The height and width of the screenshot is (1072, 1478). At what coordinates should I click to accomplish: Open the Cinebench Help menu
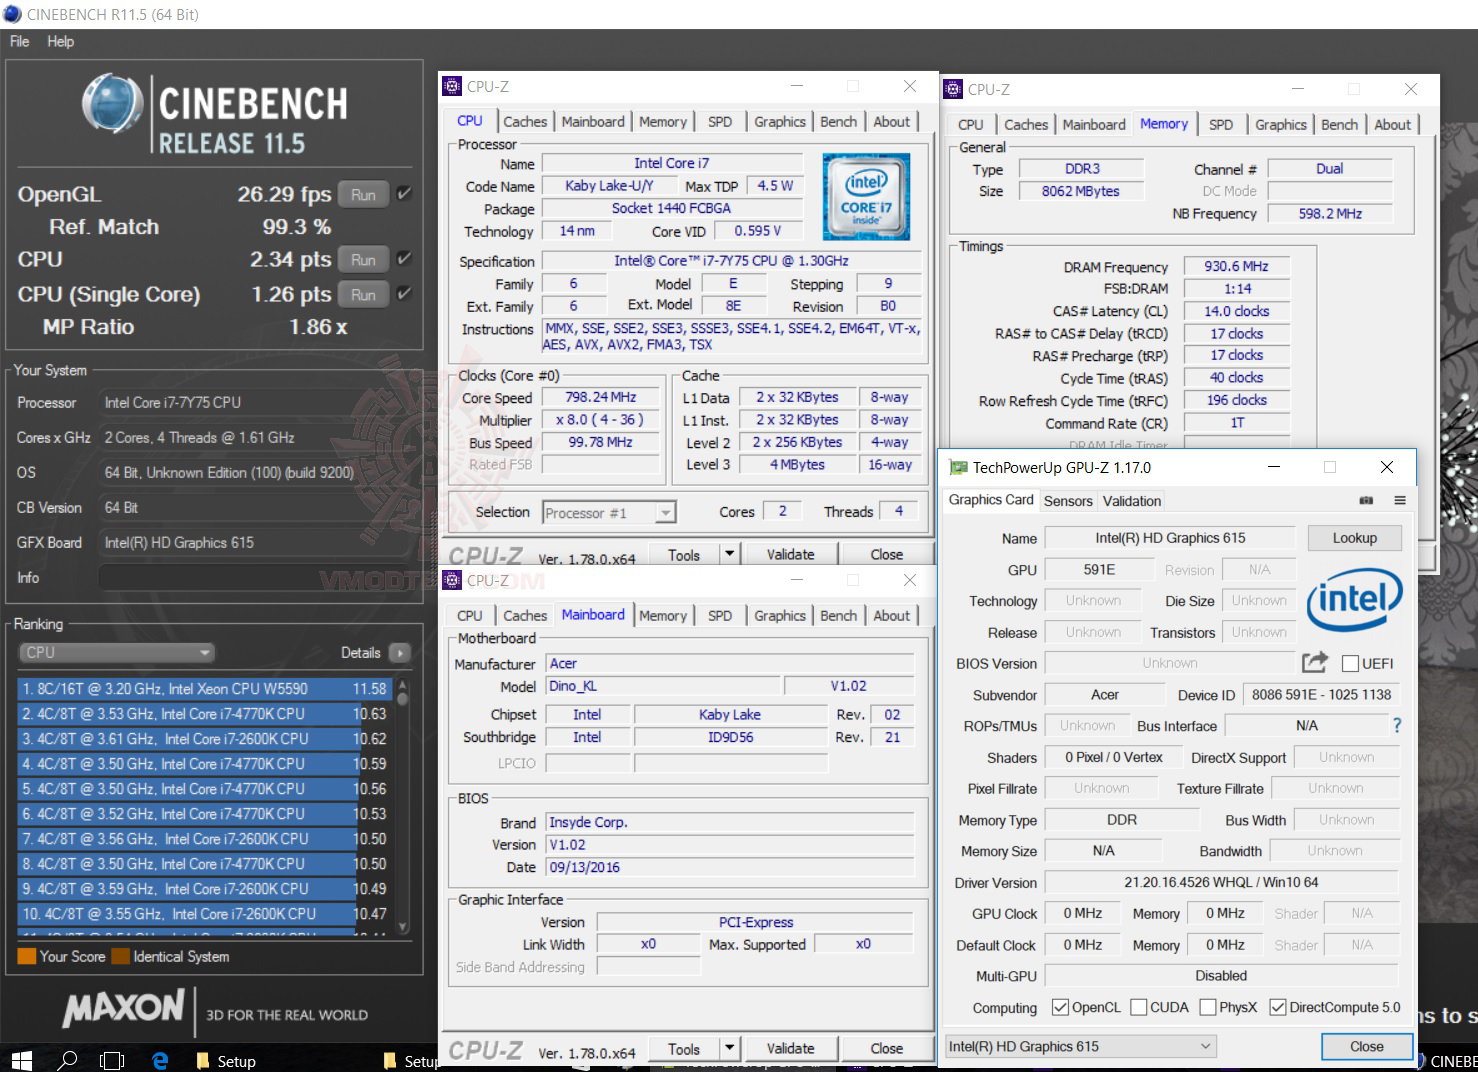tap(61, 41)
